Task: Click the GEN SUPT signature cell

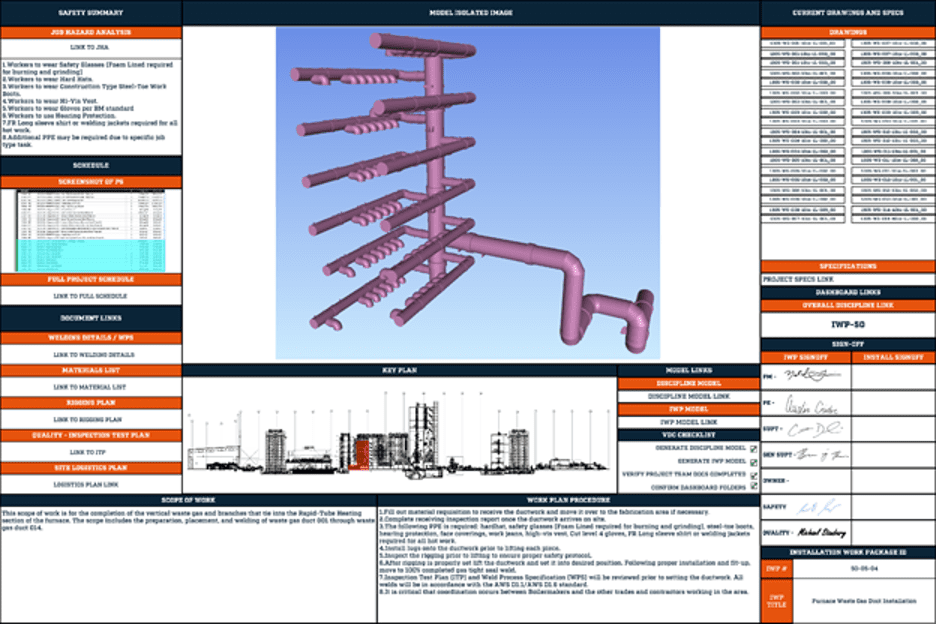Action: click(x=806, y=455)
